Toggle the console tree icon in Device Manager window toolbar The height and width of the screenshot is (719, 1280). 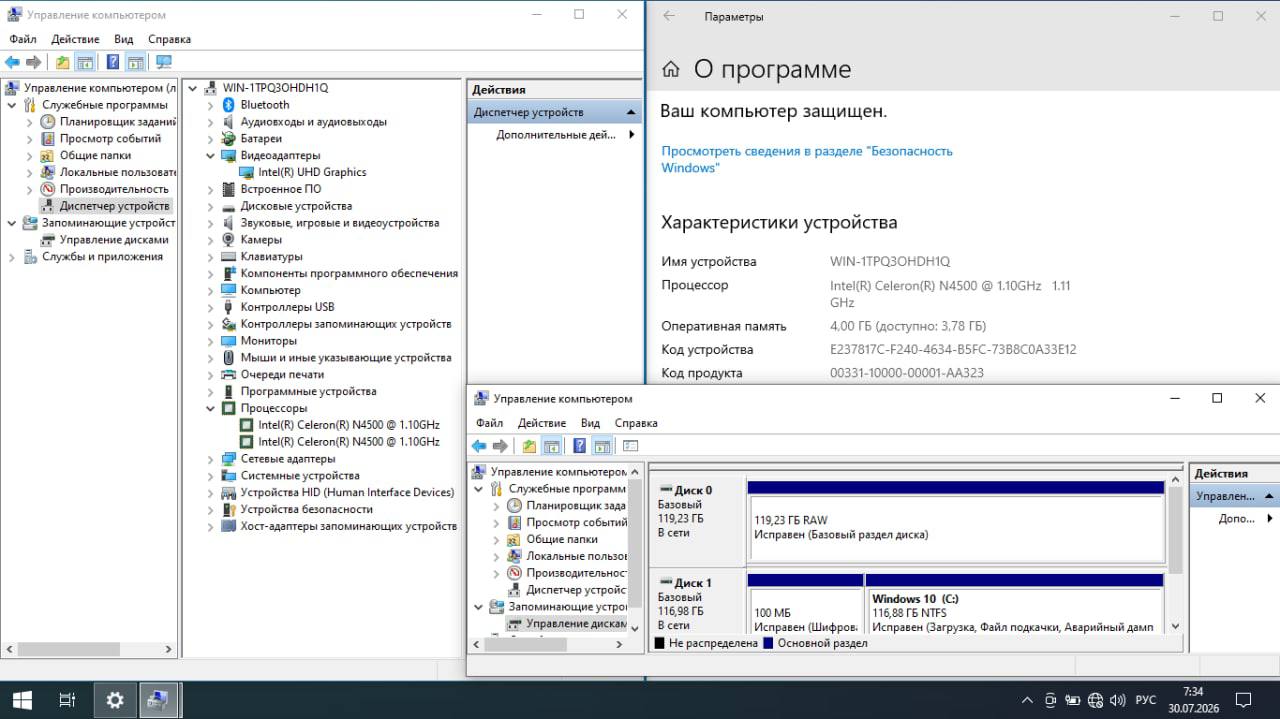[85, 62]
